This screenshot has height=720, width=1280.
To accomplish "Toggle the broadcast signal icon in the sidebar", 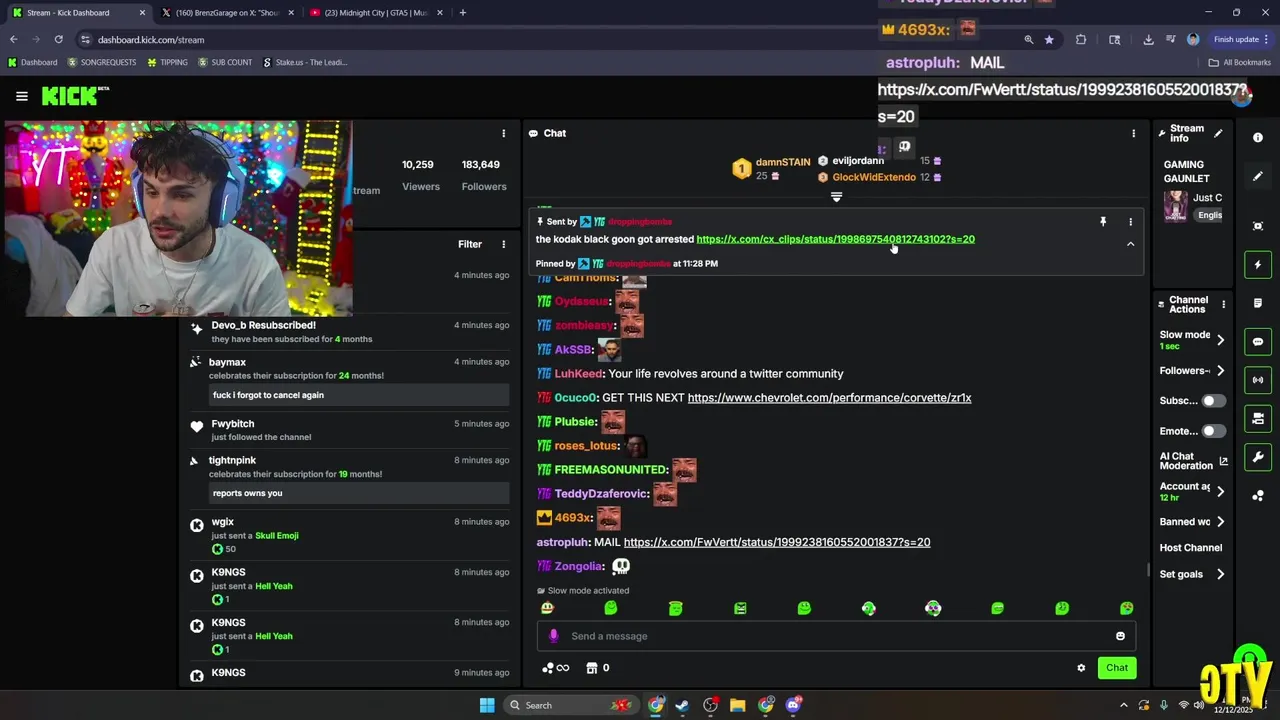I will (x=1258, y=380).
